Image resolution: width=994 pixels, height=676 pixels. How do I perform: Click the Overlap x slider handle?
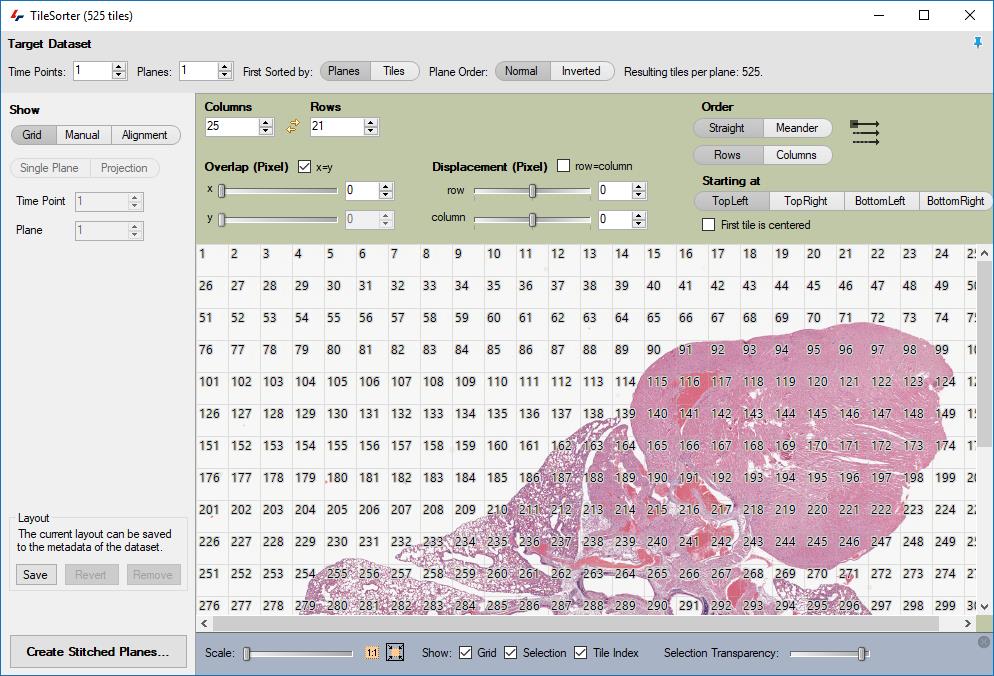(x=222, y=190)
